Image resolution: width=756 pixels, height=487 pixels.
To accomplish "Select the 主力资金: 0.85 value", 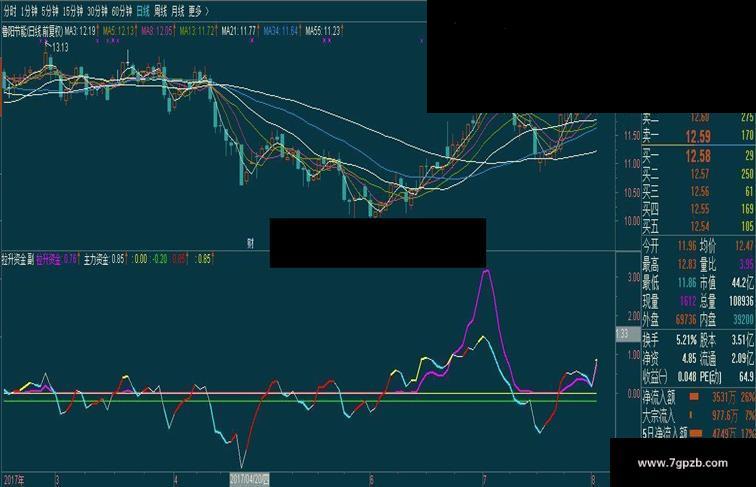I will point(104,259).
